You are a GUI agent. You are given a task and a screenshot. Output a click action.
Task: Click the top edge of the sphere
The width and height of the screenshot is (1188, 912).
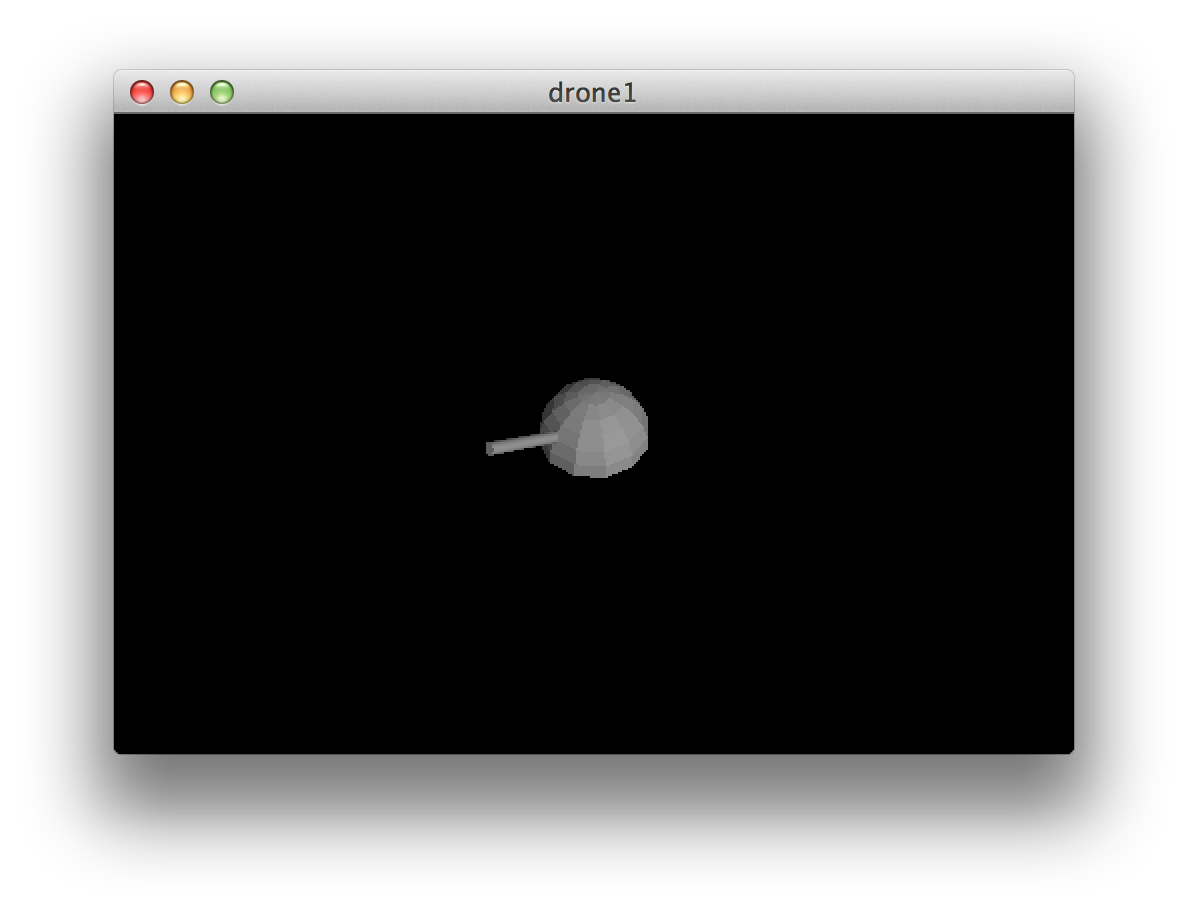594,382
